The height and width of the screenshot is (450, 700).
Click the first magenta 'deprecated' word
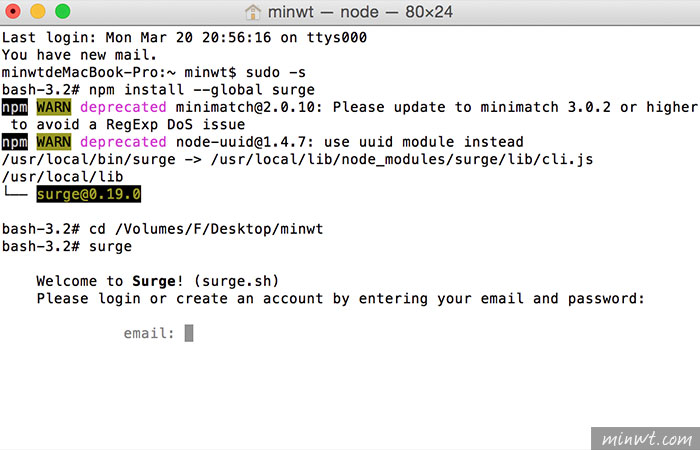click(x=123, y=107)
